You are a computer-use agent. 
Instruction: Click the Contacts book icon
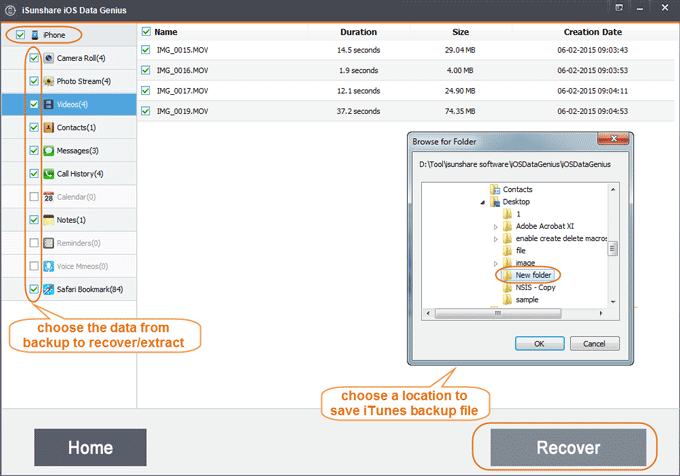point(49,127)
